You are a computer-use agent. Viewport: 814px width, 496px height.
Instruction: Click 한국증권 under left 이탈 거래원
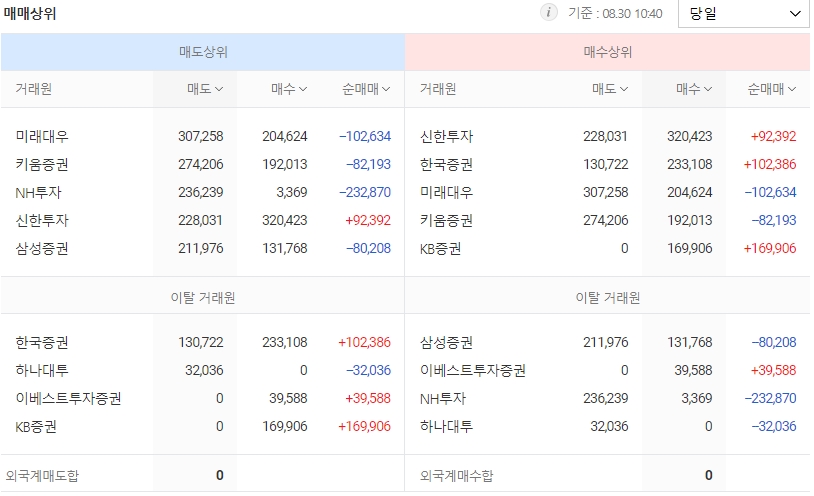tap(42, 342)
